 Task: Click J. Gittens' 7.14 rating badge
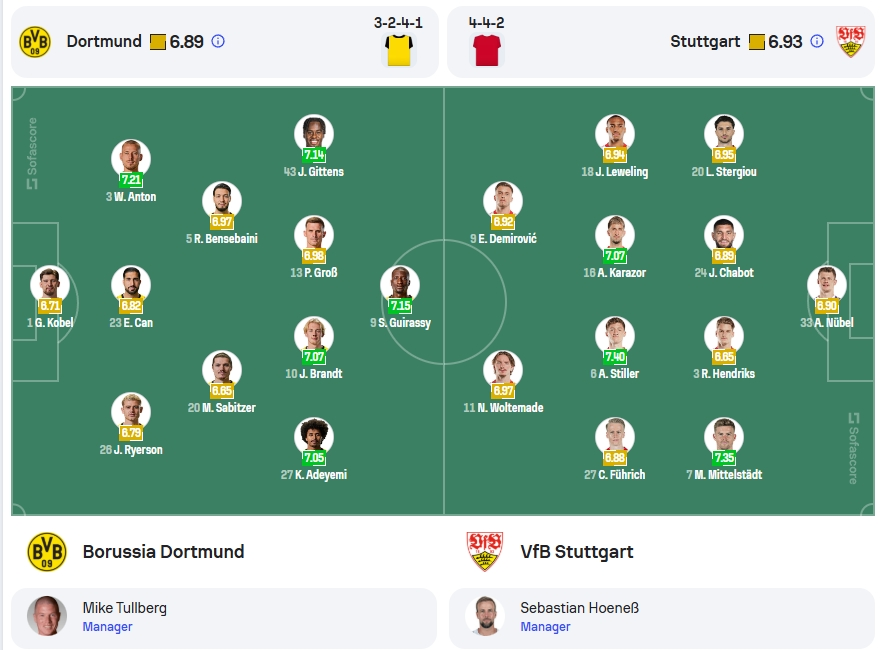314,155
